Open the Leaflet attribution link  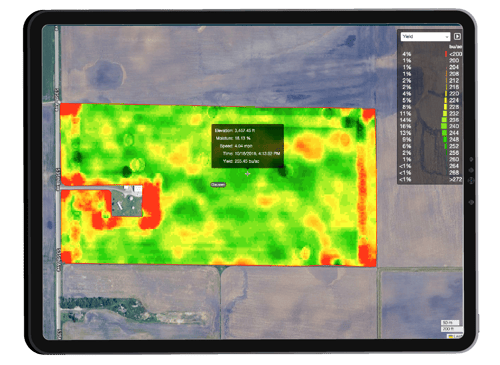459,336
